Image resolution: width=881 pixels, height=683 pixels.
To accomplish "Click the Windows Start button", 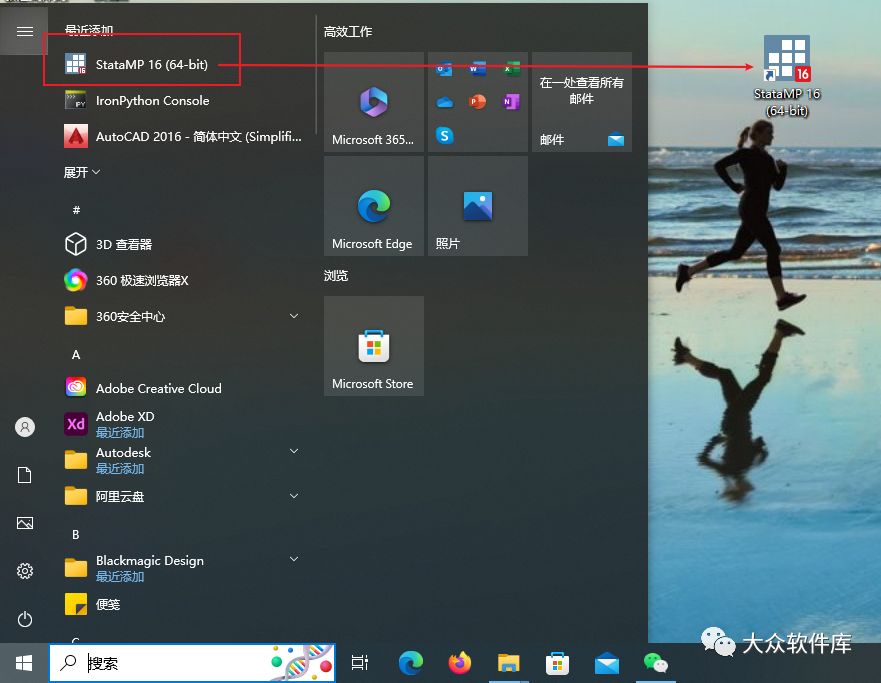I will click(x=24, y=663).
